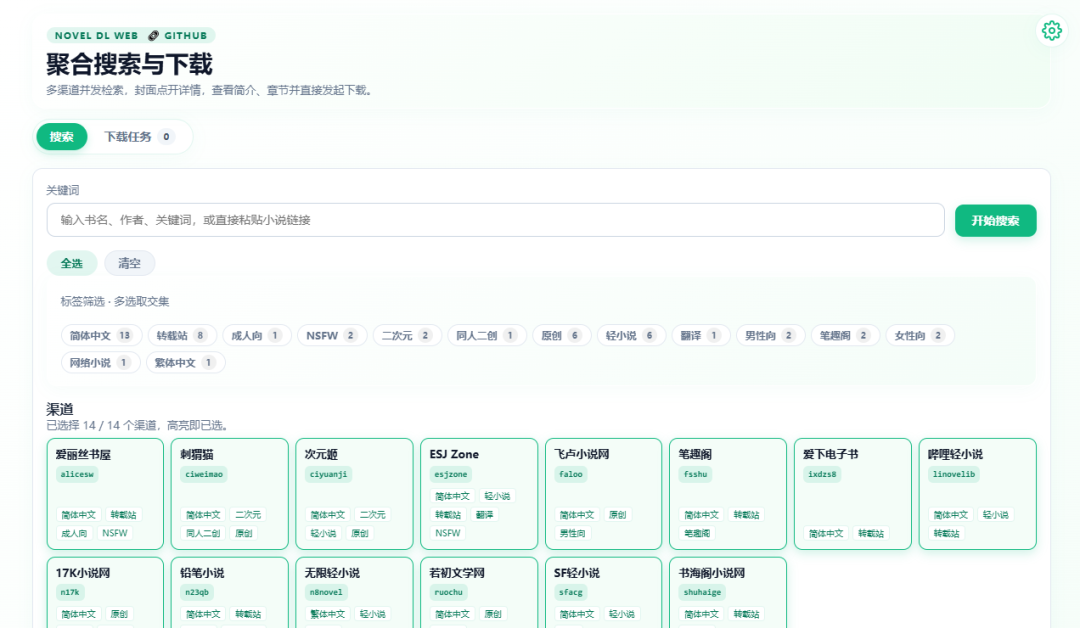
Task: Click the 全选 button
Action: tap(72, 263)
